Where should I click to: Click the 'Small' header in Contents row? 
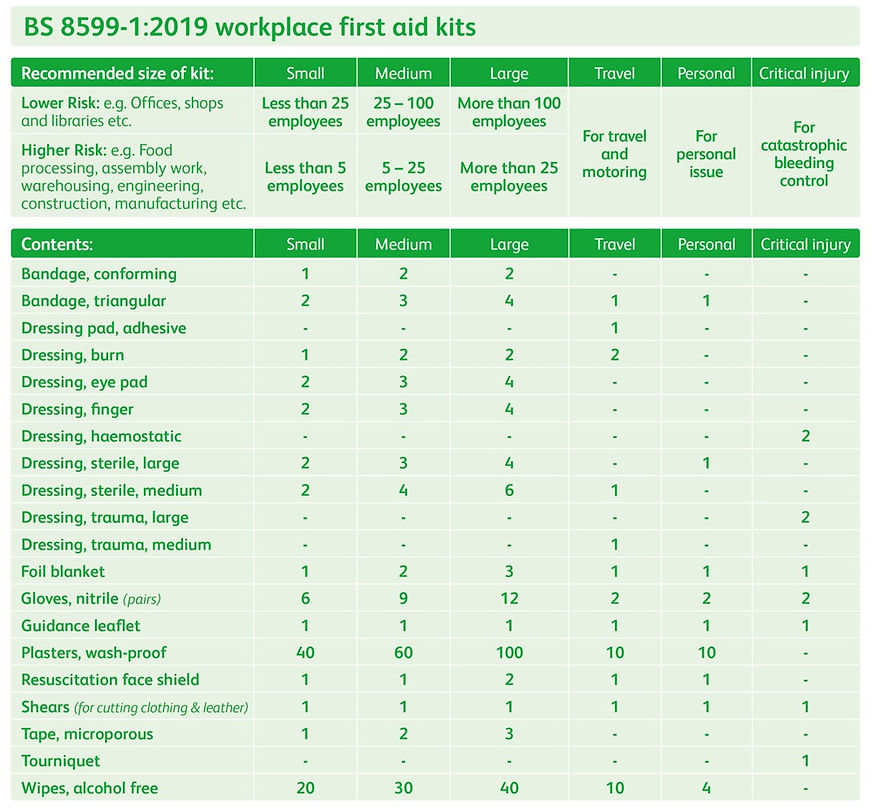(305, 244)
